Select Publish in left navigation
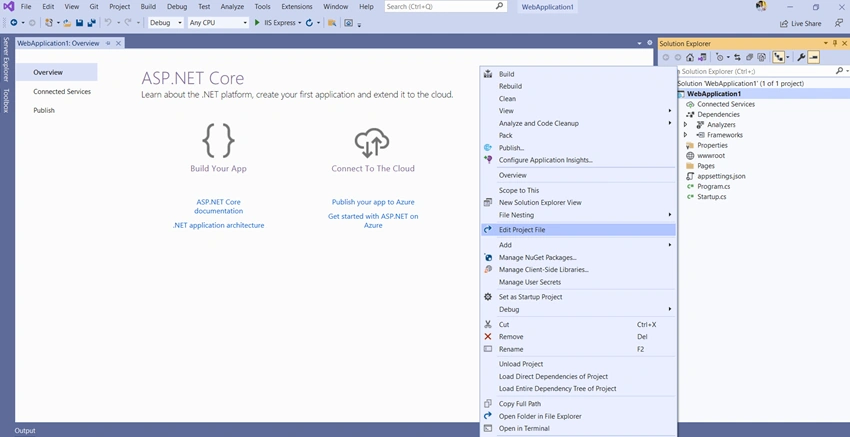850x437 pixels. [44, 110]
